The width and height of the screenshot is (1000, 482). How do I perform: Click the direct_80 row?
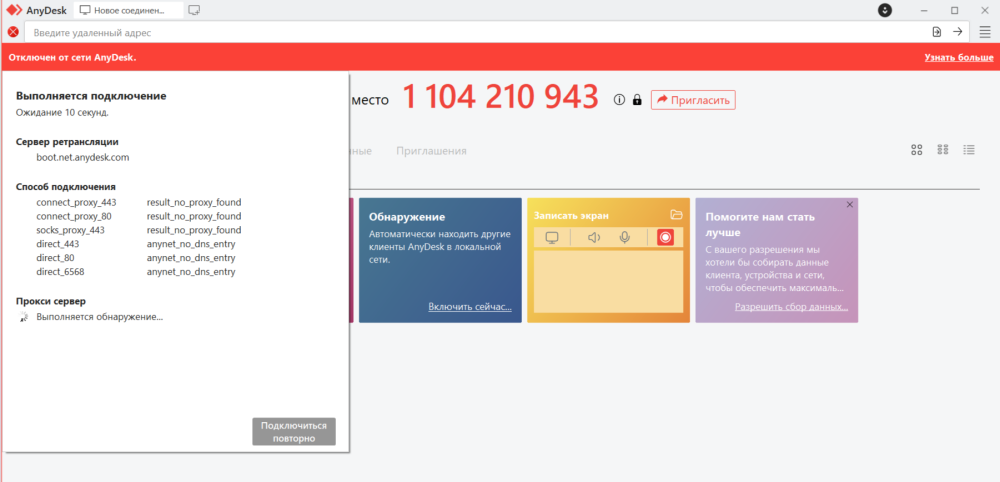coord(136,258)
